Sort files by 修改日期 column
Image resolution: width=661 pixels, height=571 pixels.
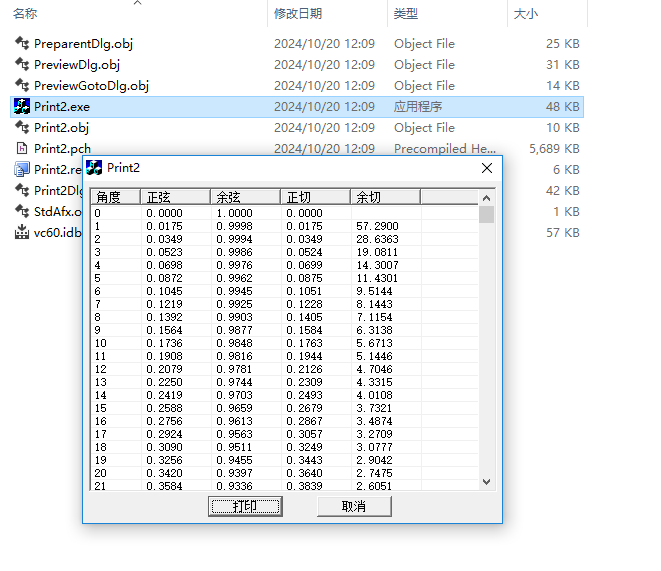pos(298,14)
